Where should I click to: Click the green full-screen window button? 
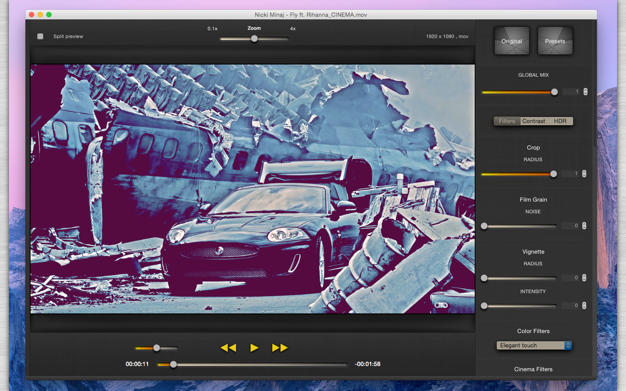[49, 15]
